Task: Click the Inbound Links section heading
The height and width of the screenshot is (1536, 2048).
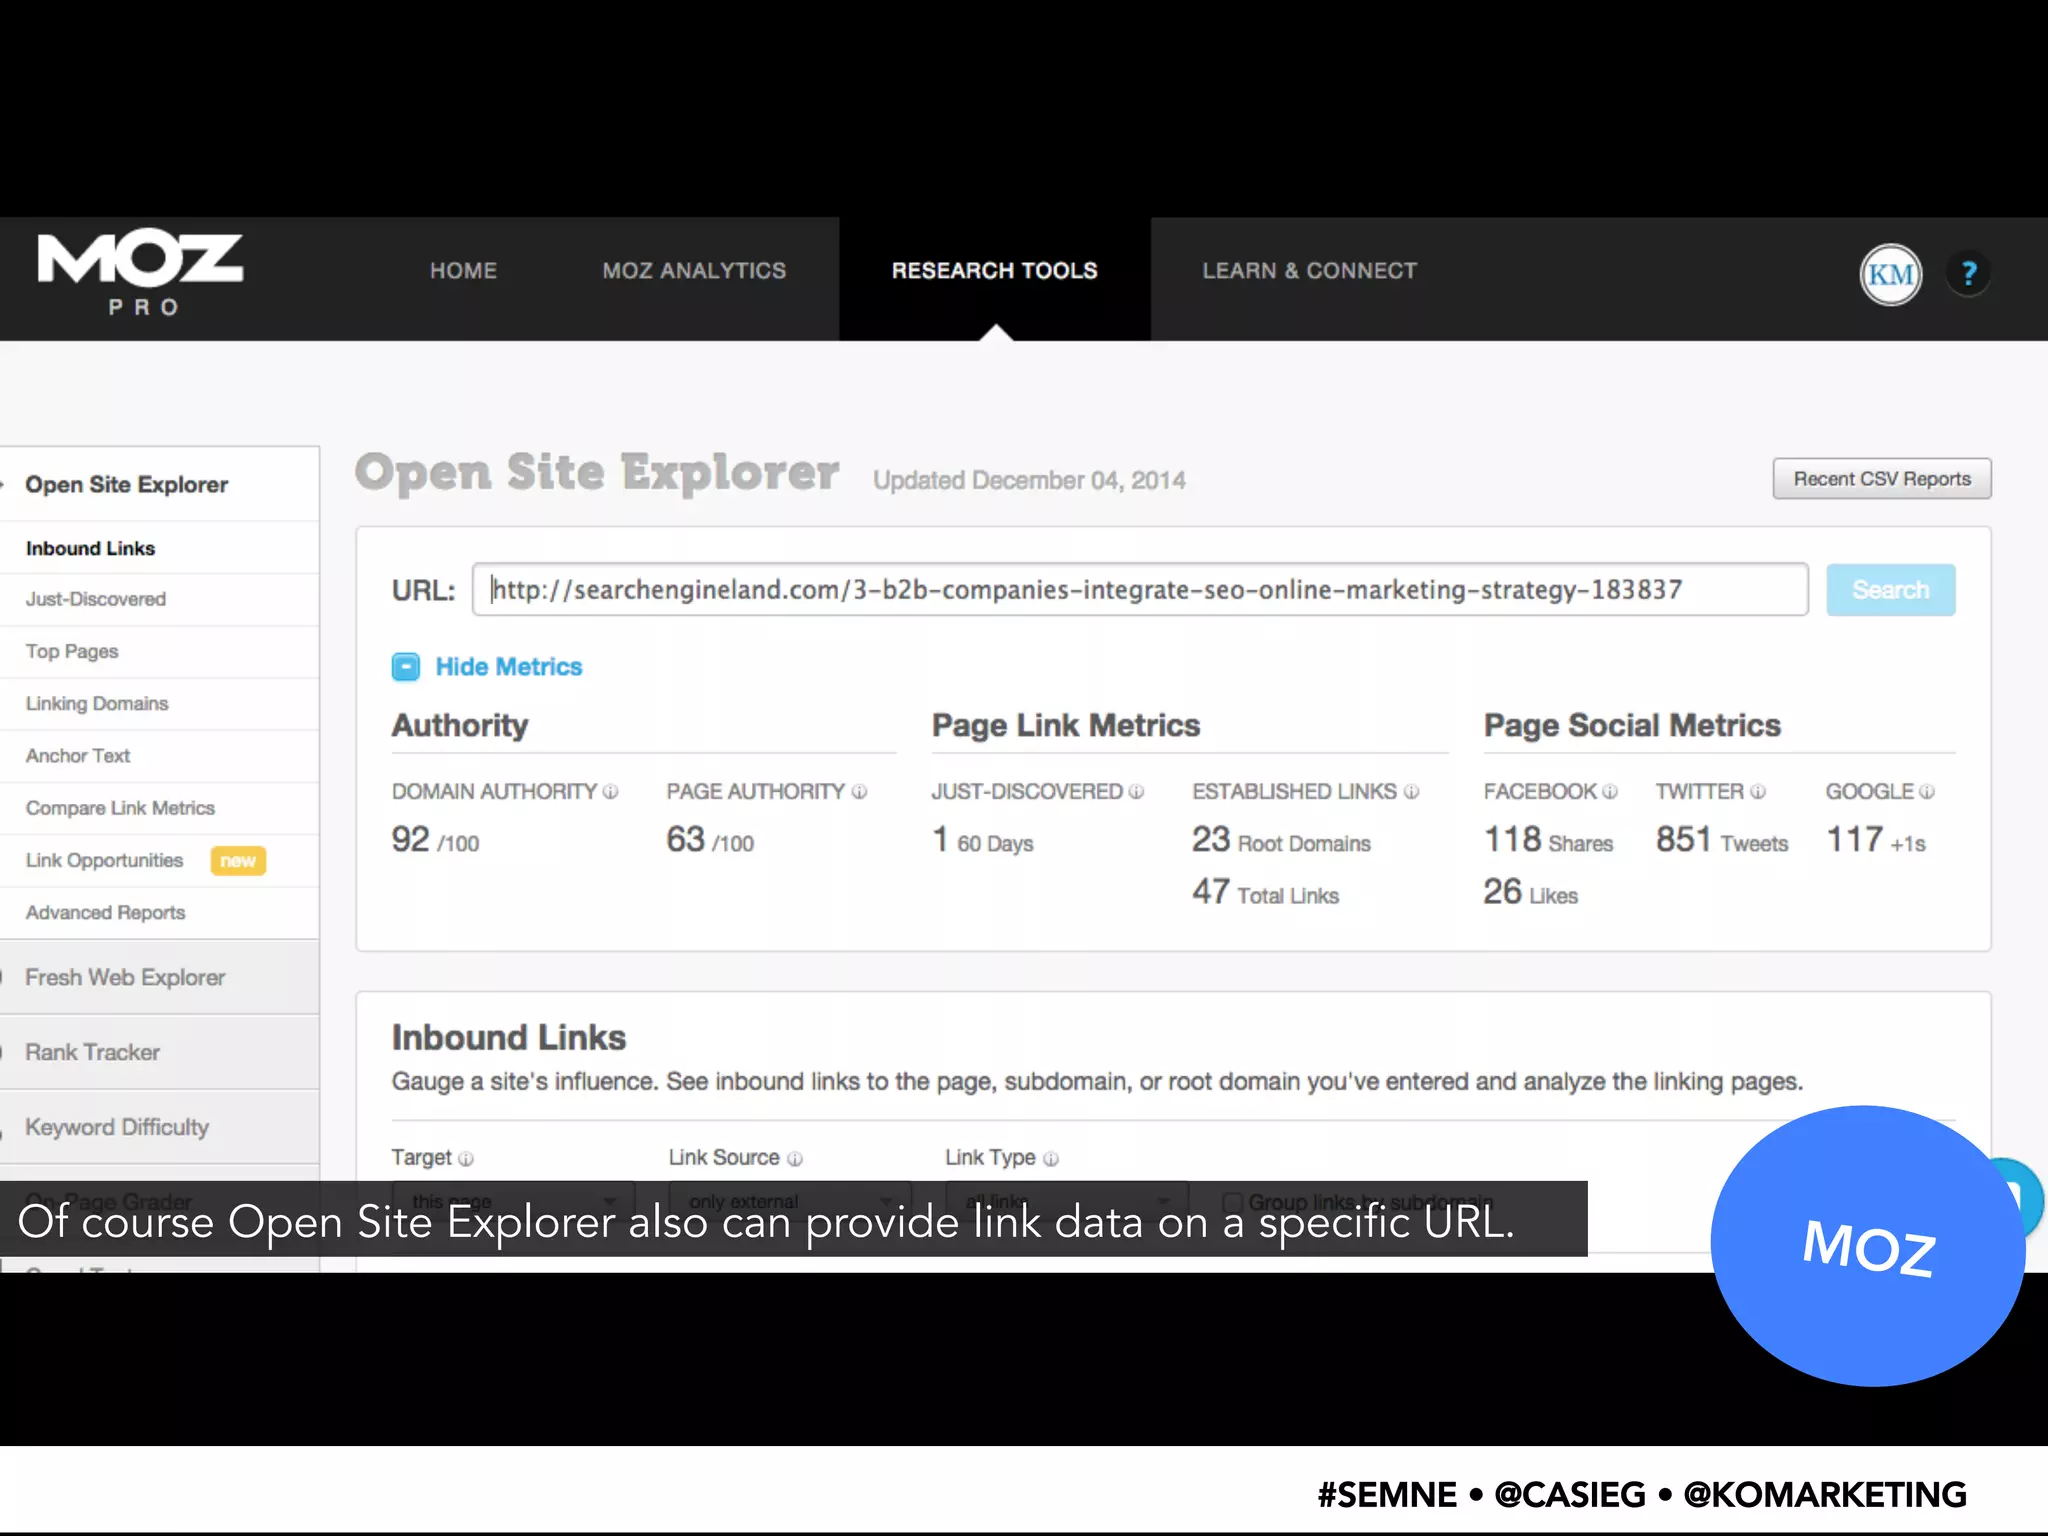Action: pyautogui.click(x=508, y=1038)
